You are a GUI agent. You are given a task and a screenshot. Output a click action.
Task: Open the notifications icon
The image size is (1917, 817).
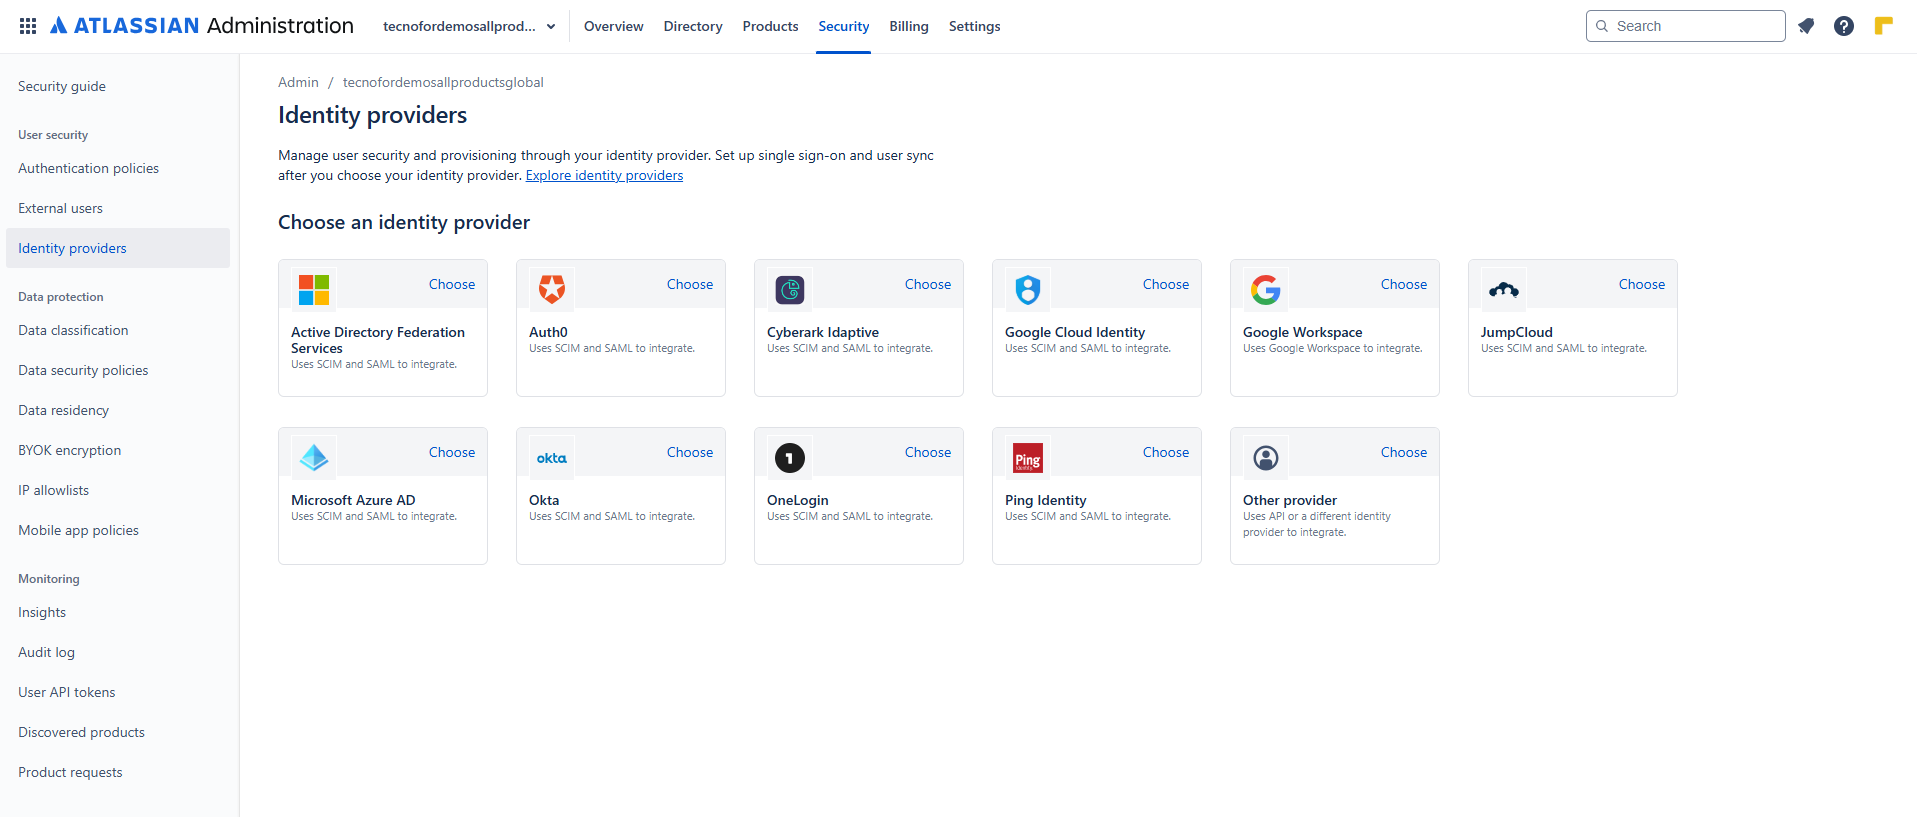(1806, 26)
